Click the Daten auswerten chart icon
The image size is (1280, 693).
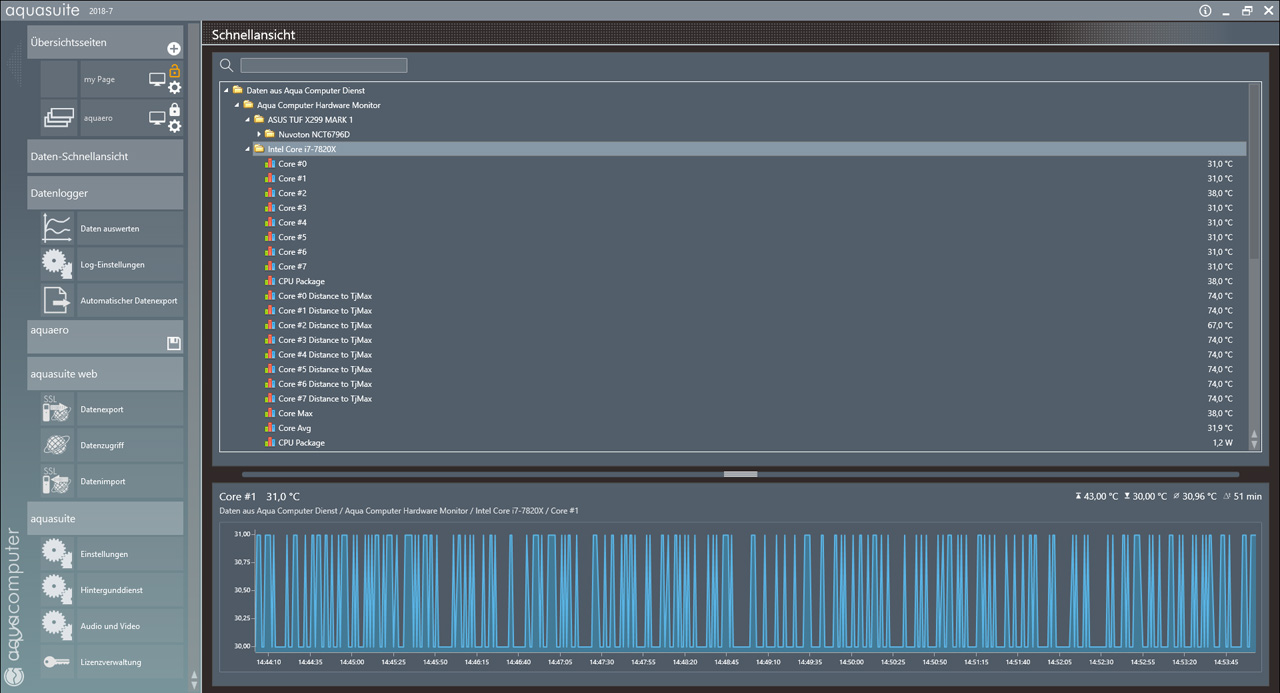[x=58, y=228]
